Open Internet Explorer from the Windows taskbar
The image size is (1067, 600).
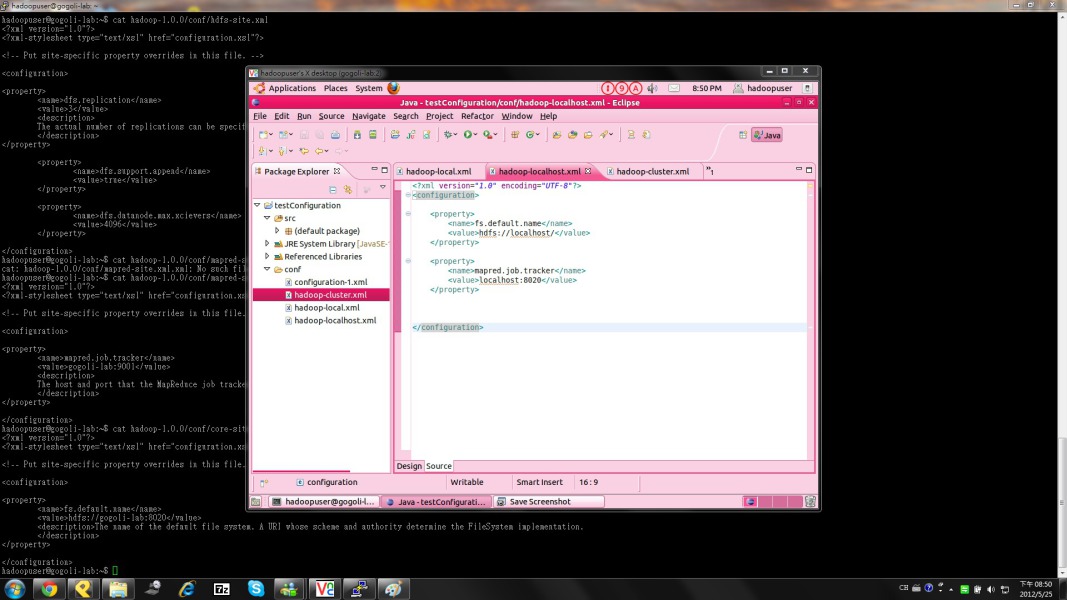(x=186, y=588)
